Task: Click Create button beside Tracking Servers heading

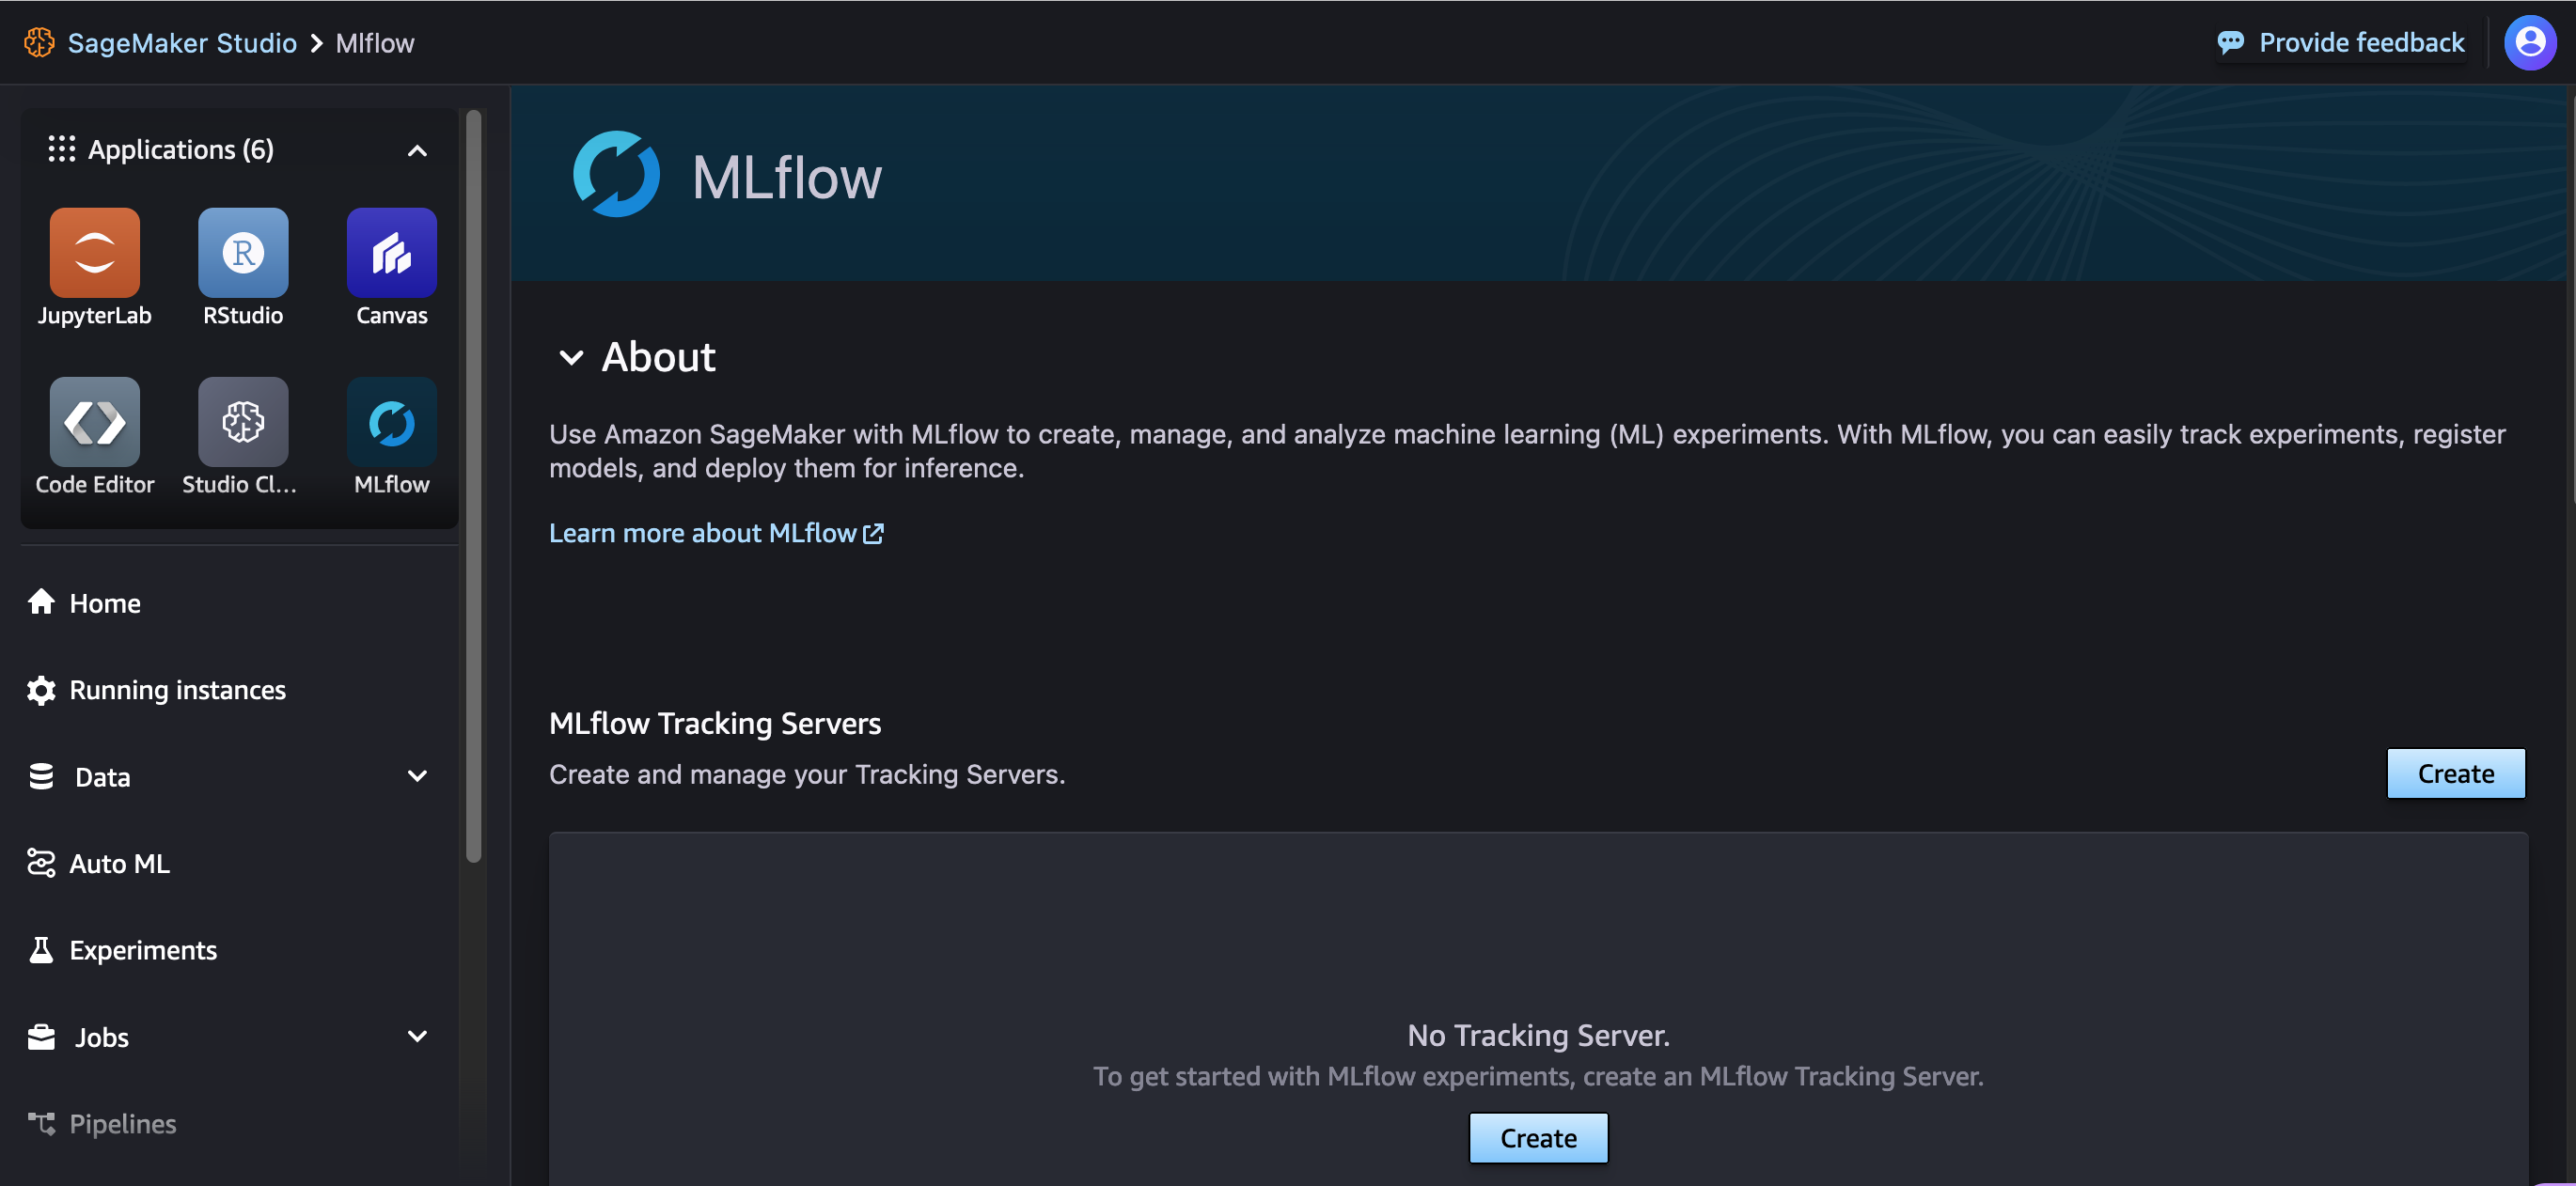Action: 2455,773
